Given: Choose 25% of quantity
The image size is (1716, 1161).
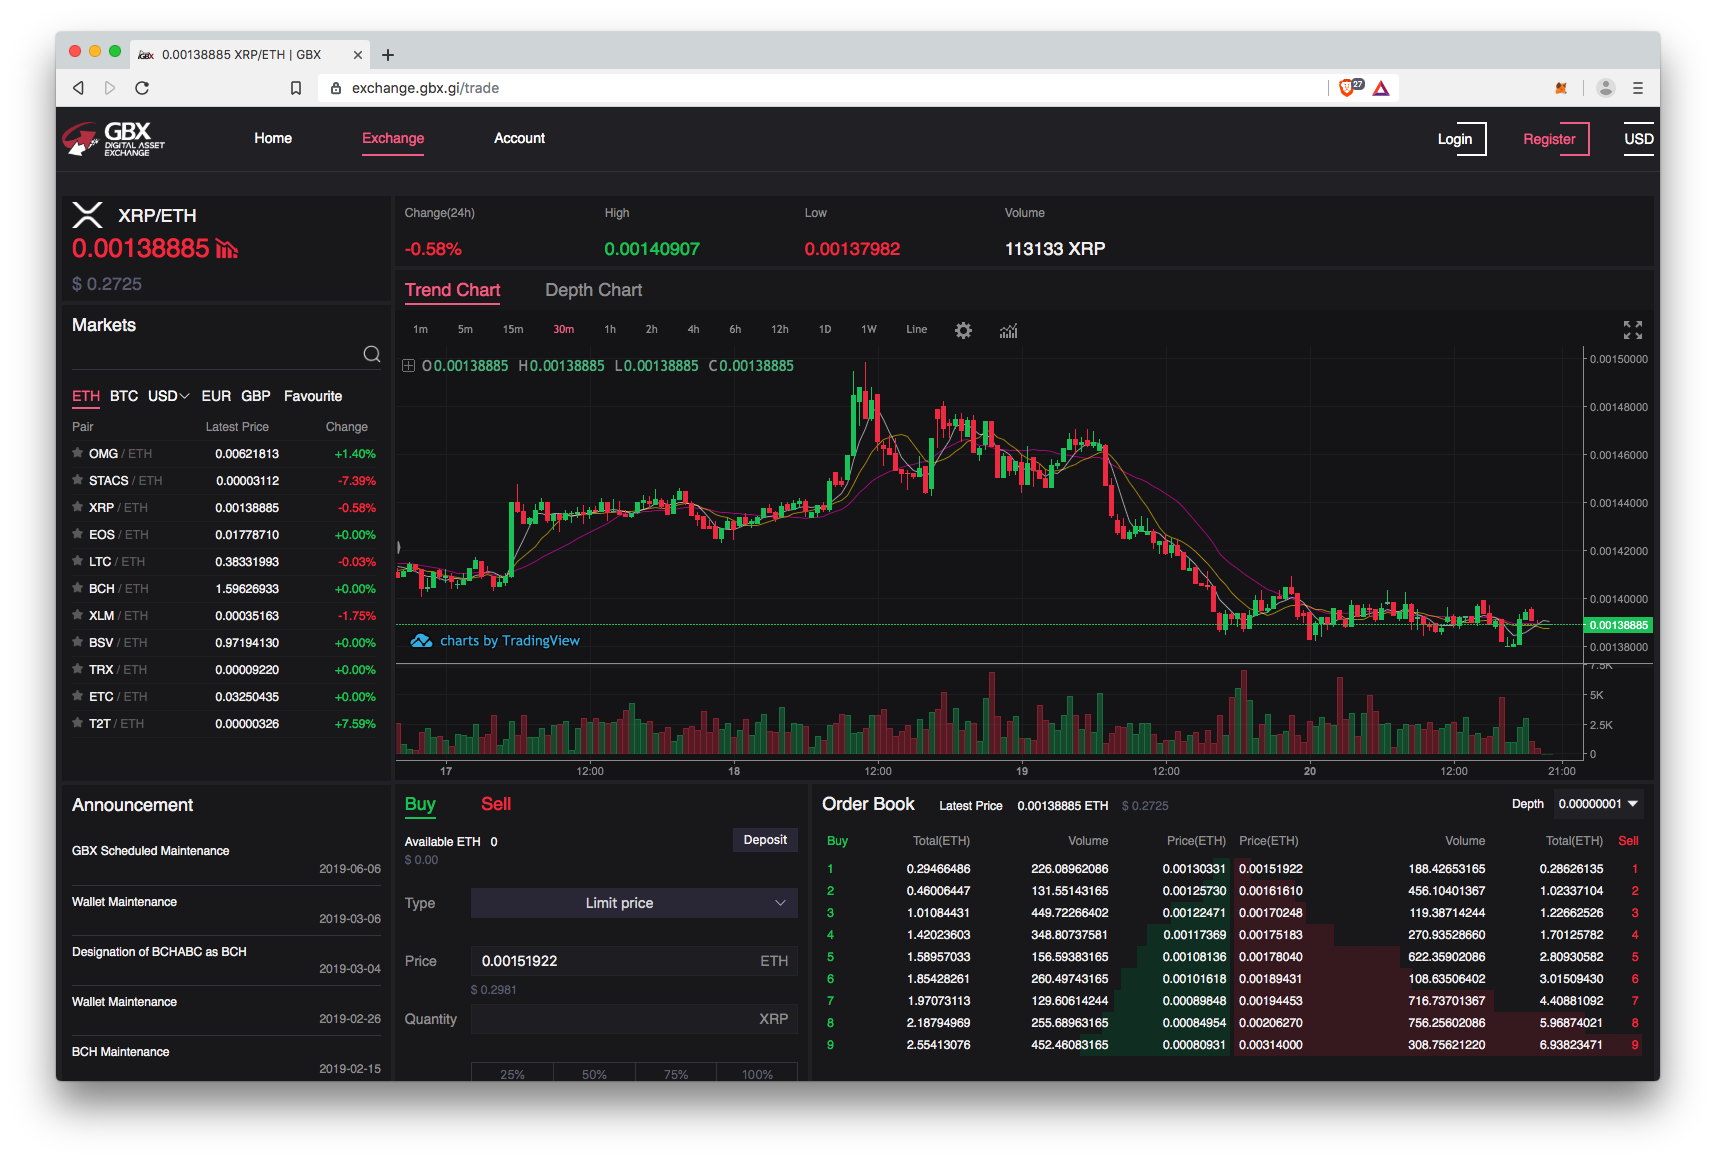Looking at the screenshot, I should click(512, 1073).
